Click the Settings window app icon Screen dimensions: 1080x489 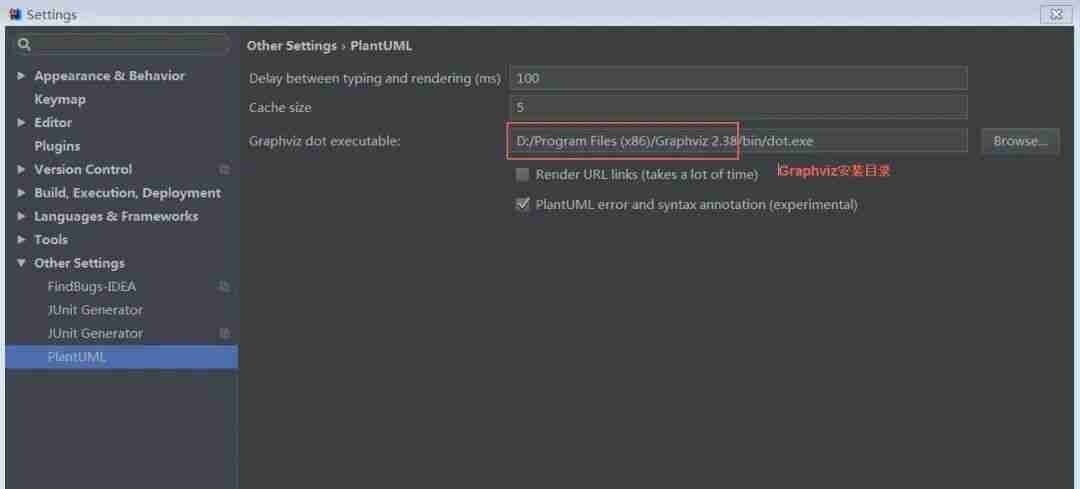[15, 14]
